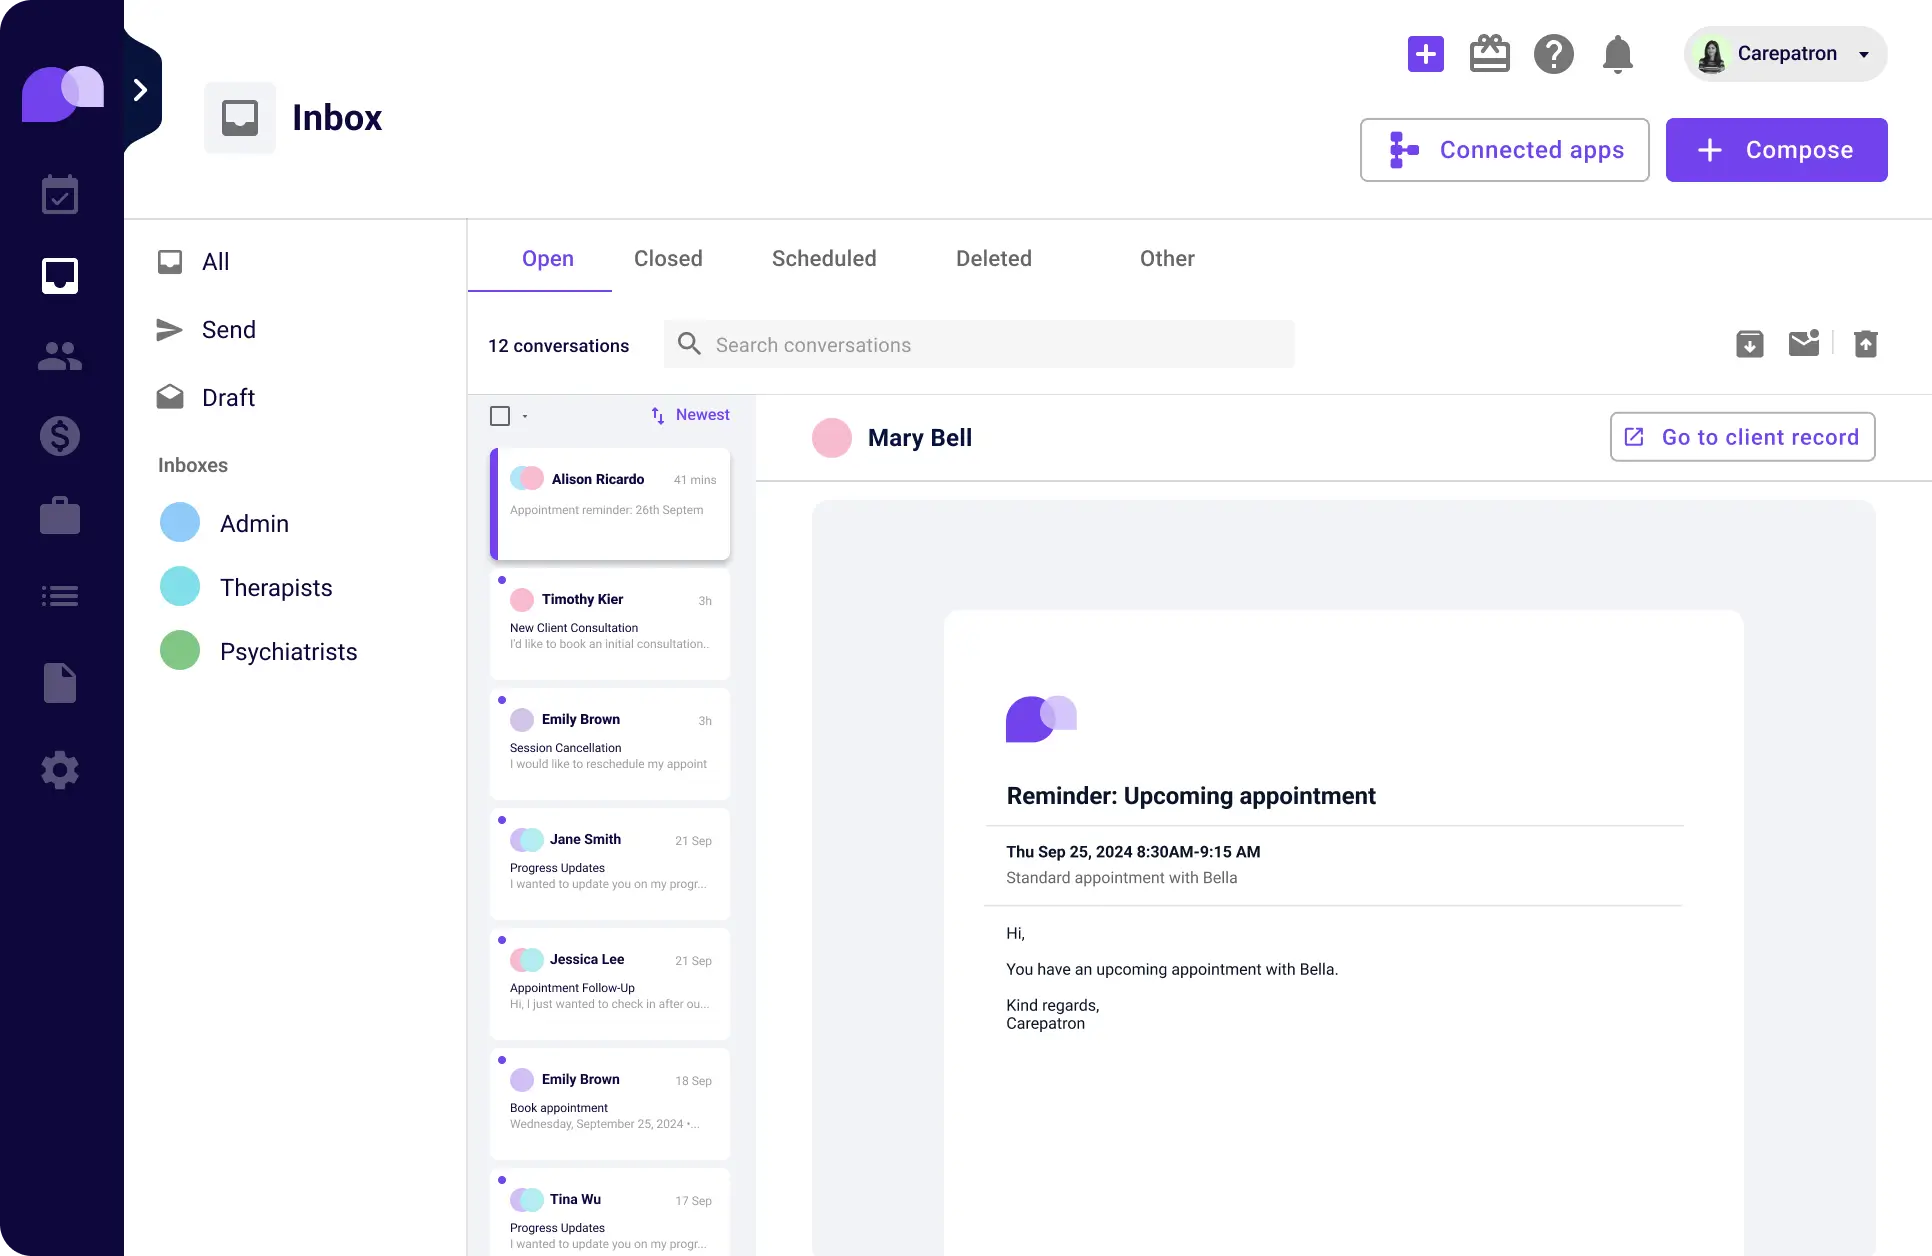
Task: Tick the select-all conversations checkbox
Action: click(x=500, y=416)
